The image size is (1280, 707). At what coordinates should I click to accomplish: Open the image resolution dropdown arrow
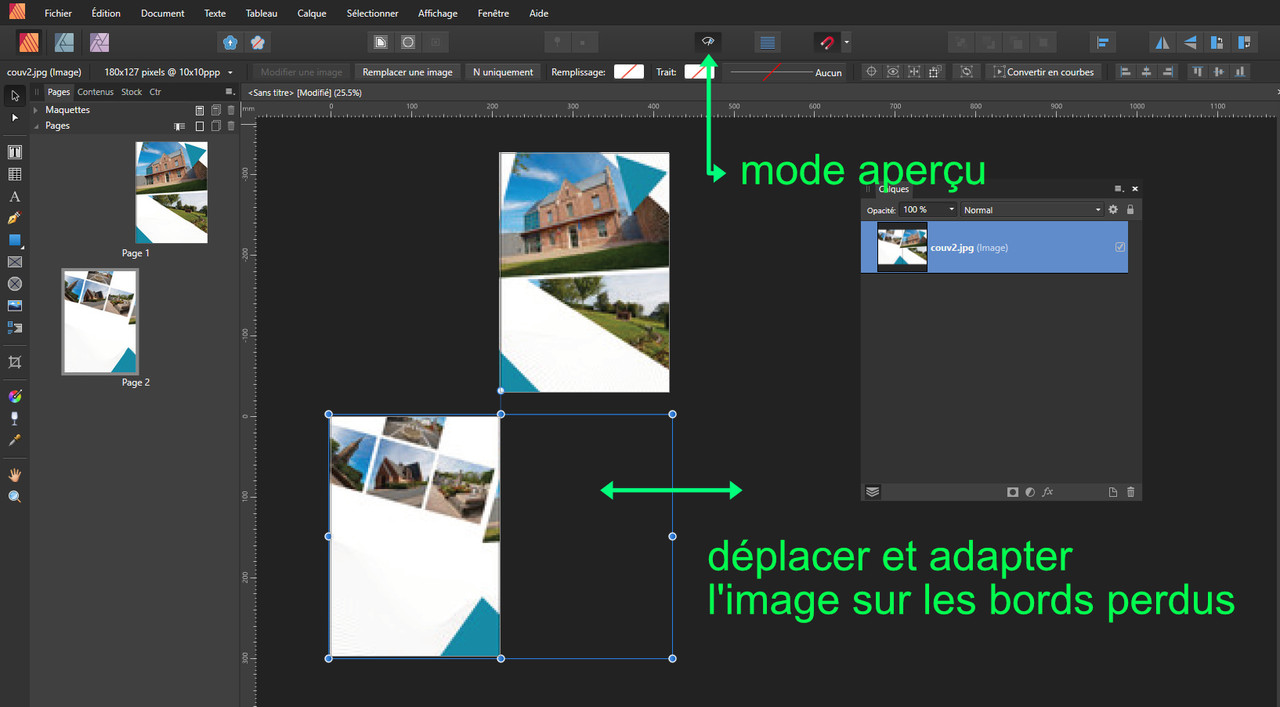[230, 73]
